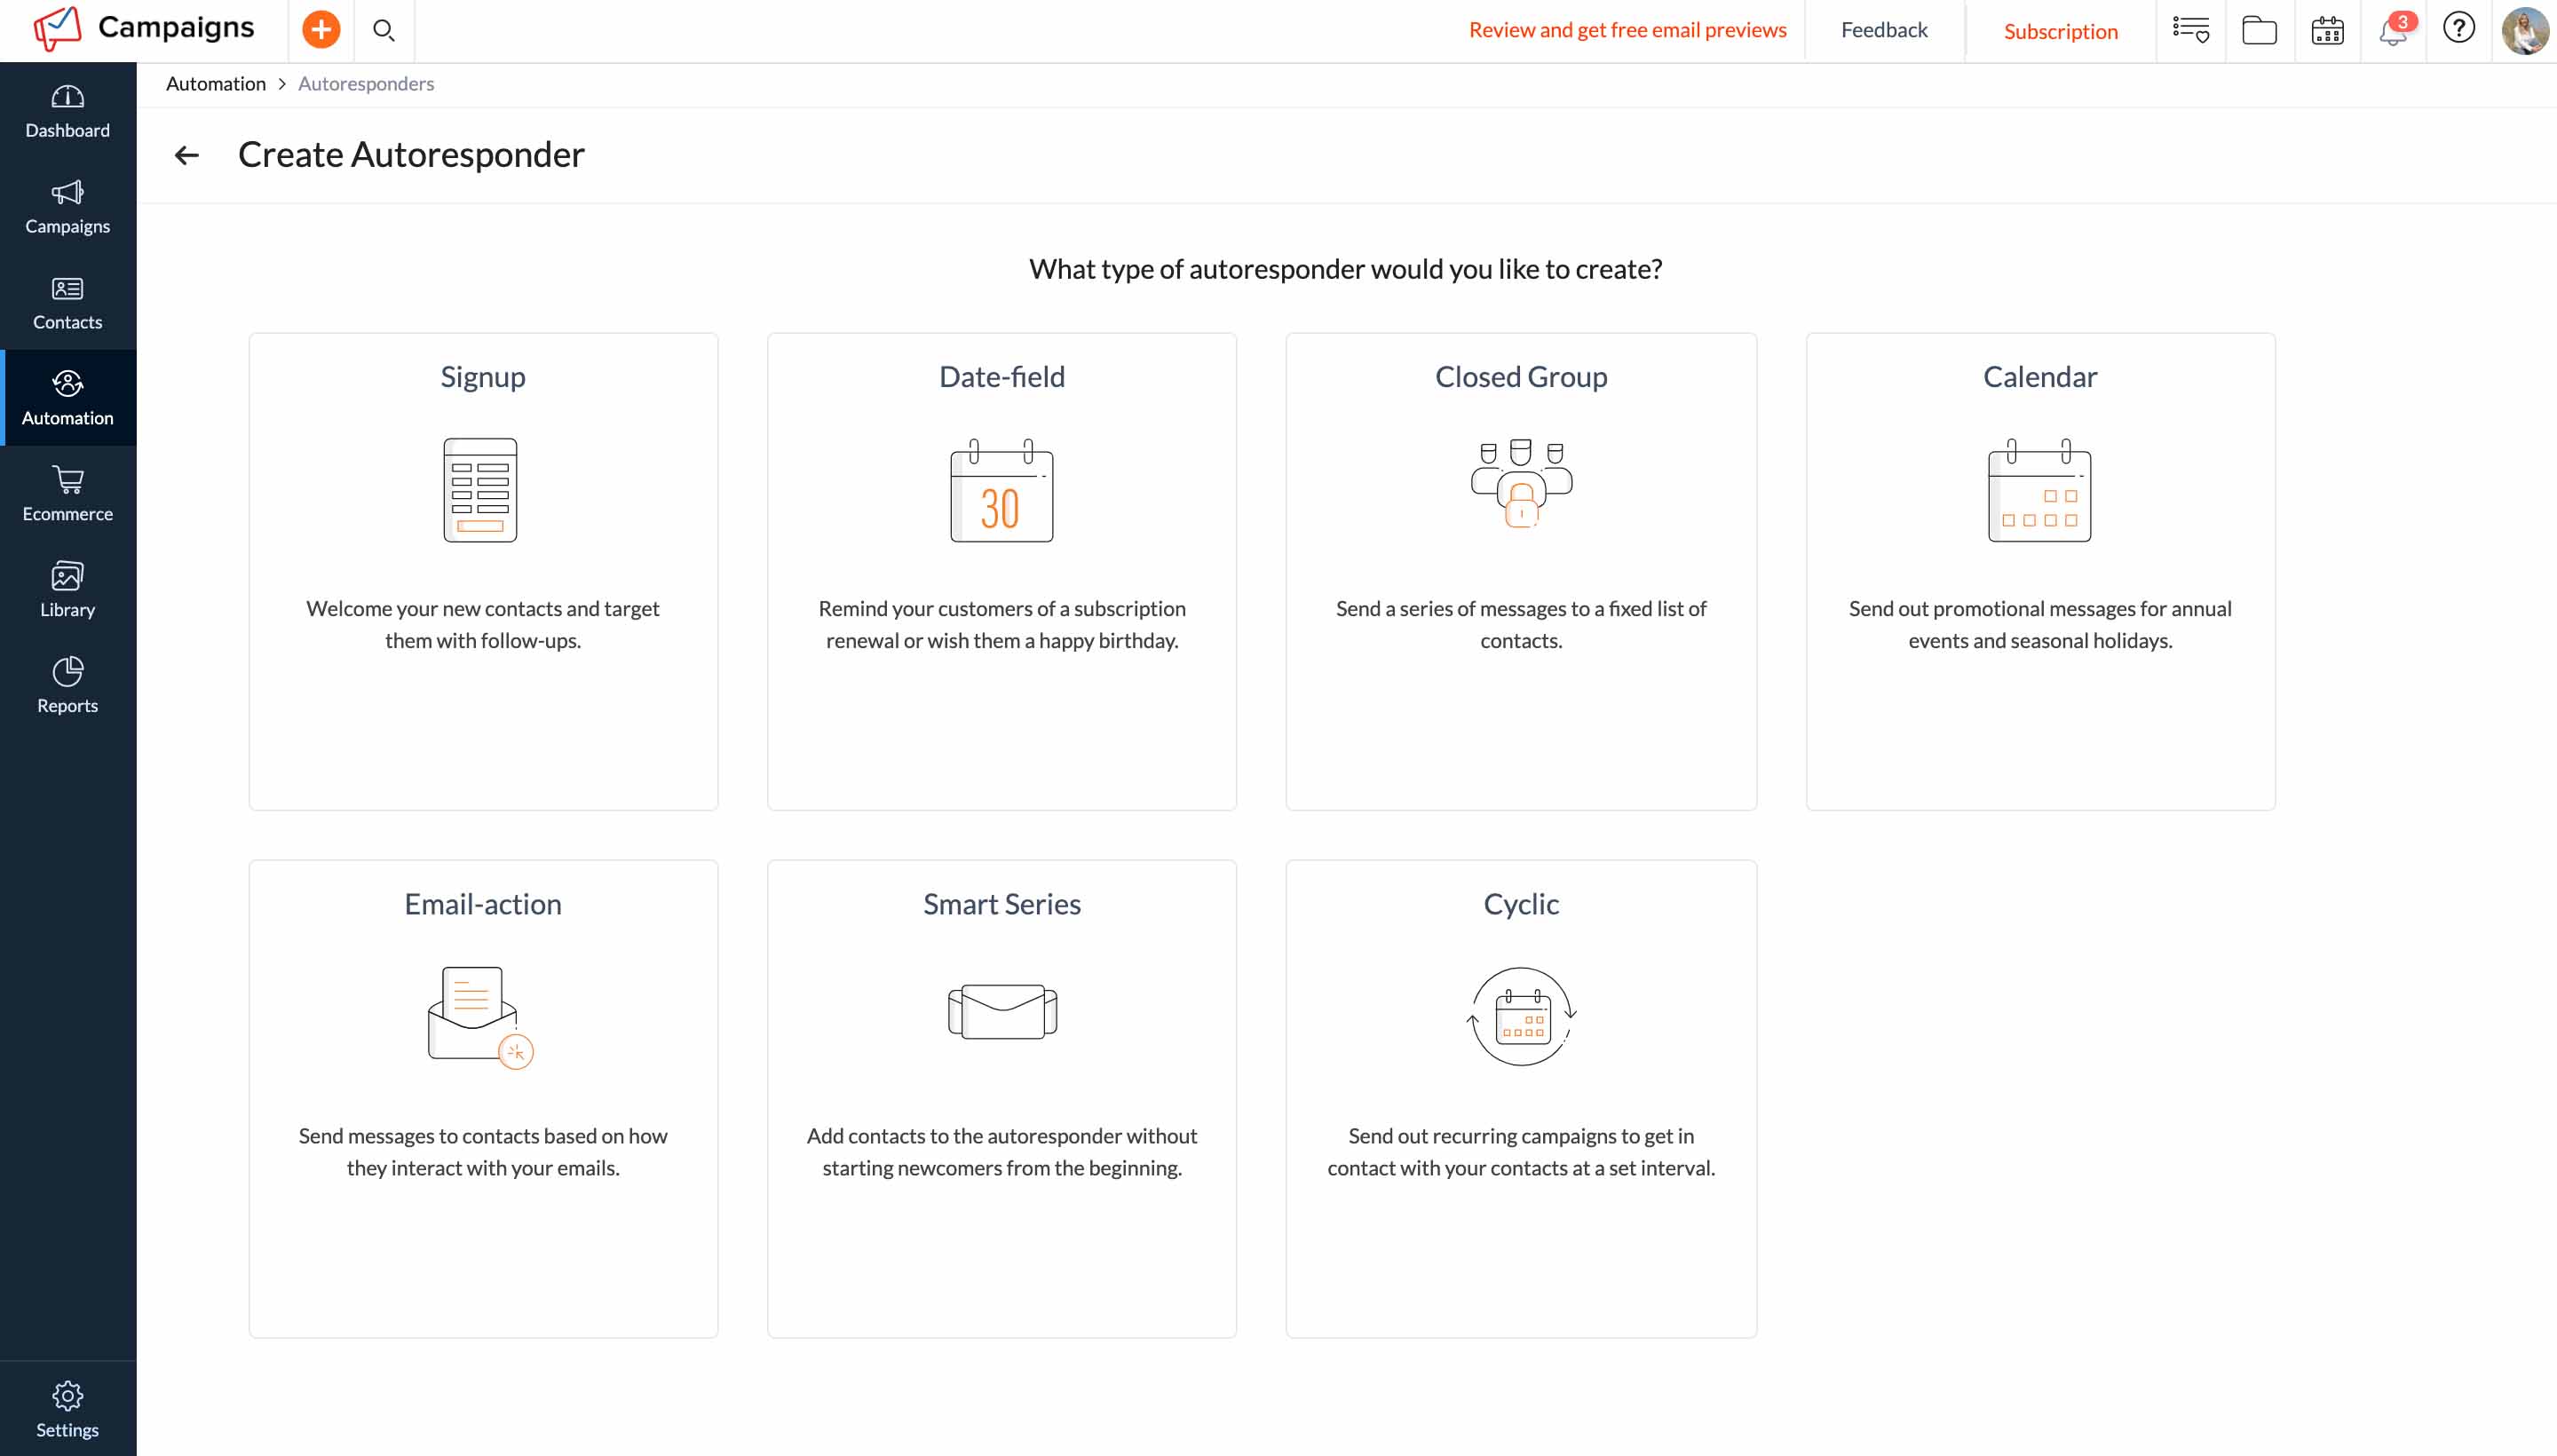The height and width of the screenshot is (1456, 2557).
Task: Click the Subscription link in header
Action: (x=2060, y=30)
